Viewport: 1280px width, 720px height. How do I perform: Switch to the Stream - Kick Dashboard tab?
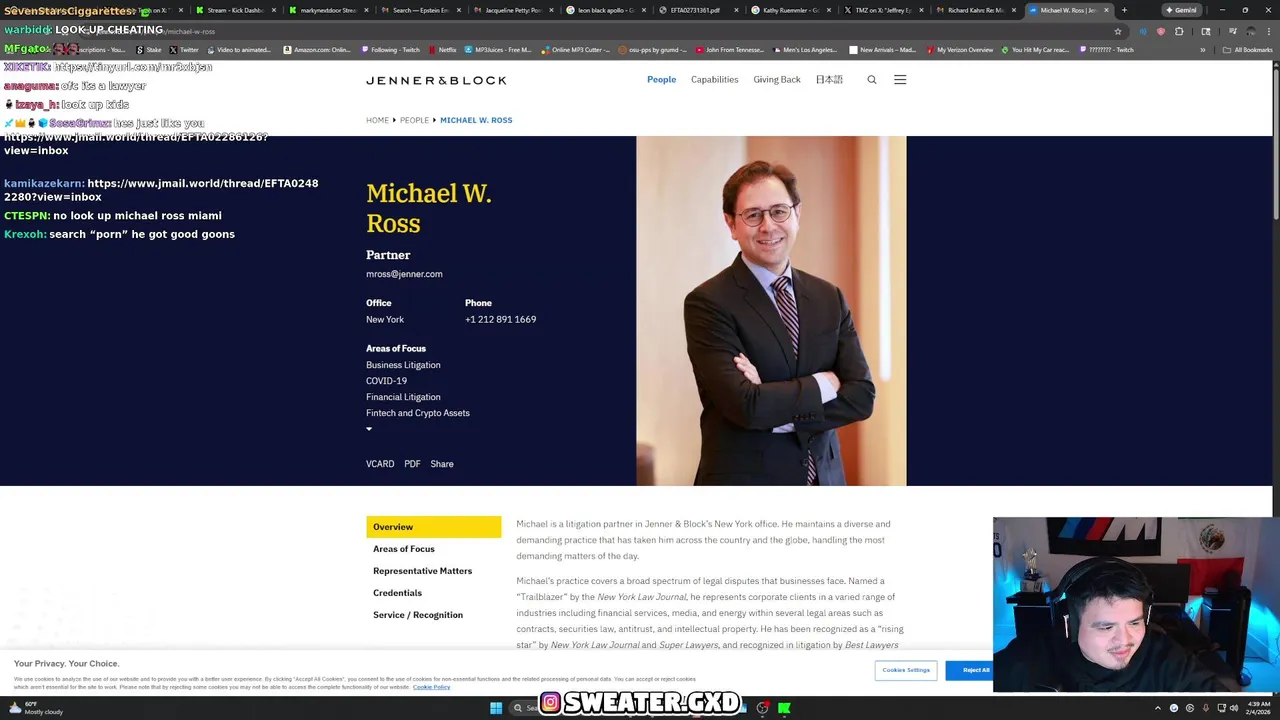point(235,10)
